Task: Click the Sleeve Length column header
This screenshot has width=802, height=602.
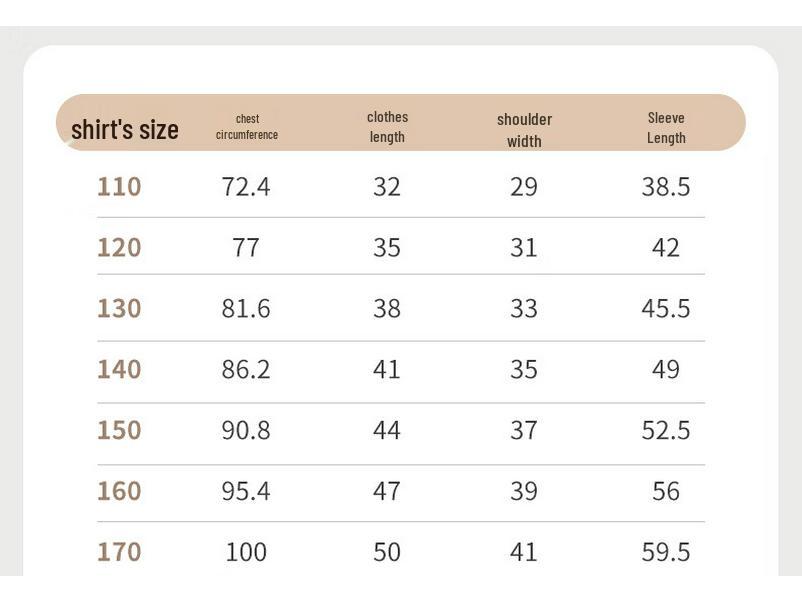Action: 666,128
